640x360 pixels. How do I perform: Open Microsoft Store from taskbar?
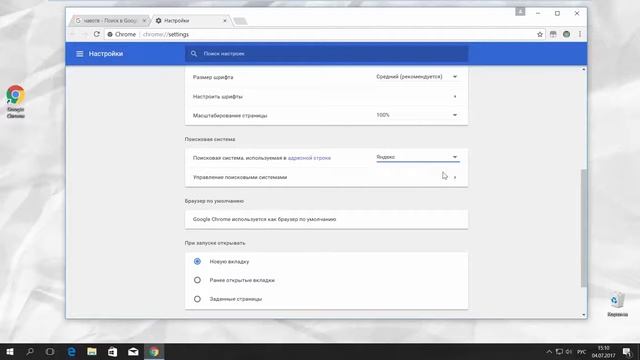point(112,352)
